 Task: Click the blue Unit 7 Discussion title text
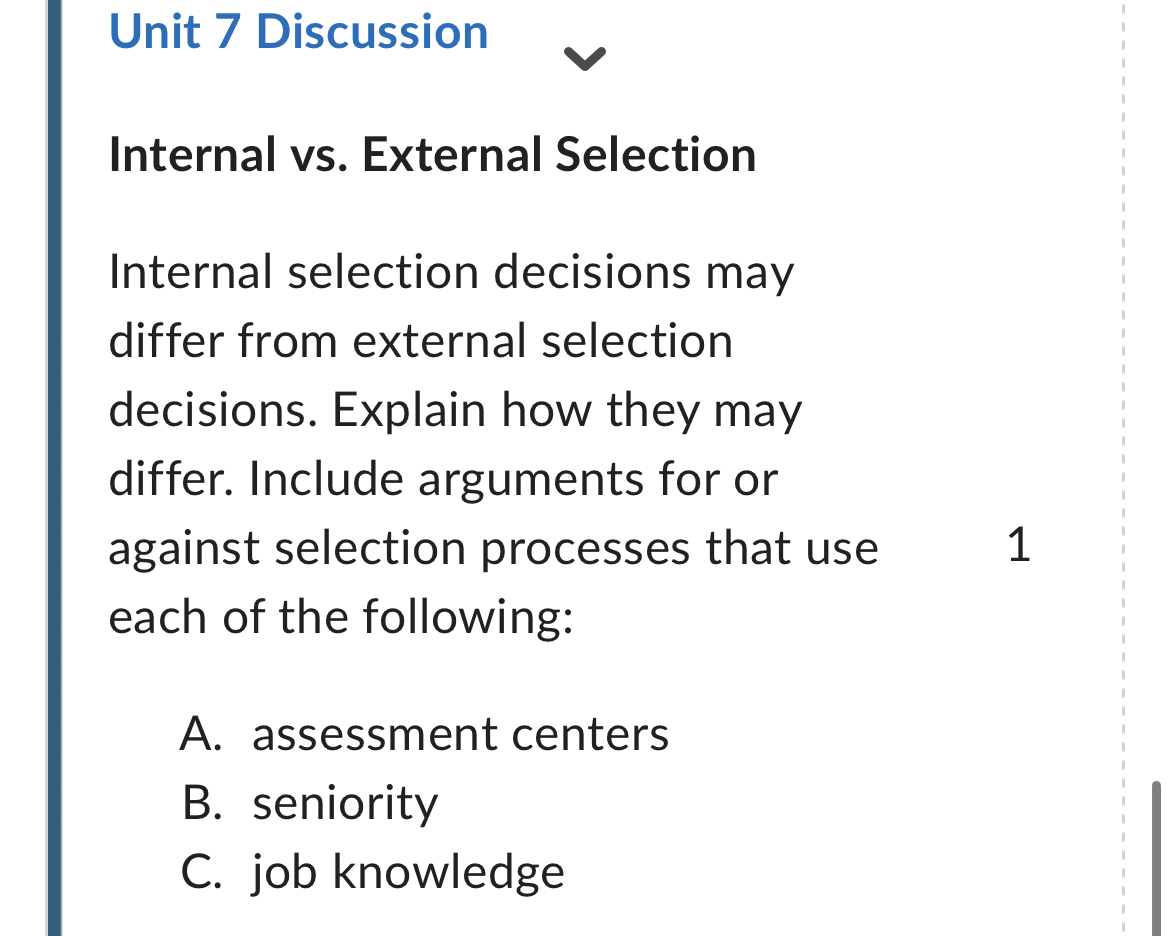coord(298,32)
